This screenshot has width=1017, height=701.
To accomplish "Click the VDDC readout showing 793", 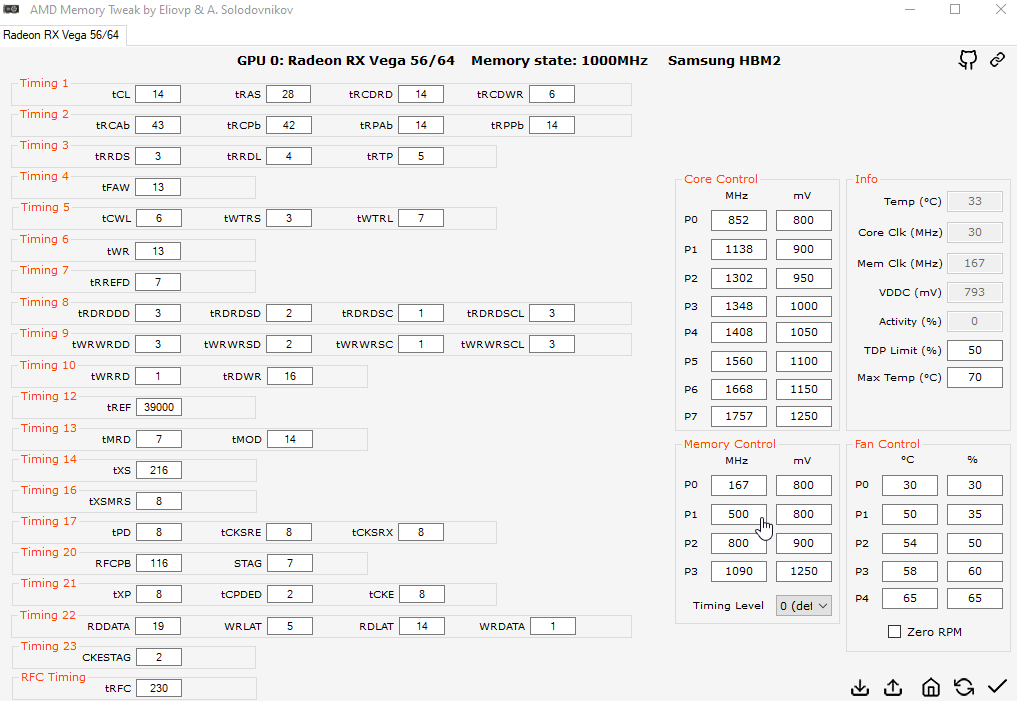I will click(x=975, y=292).
